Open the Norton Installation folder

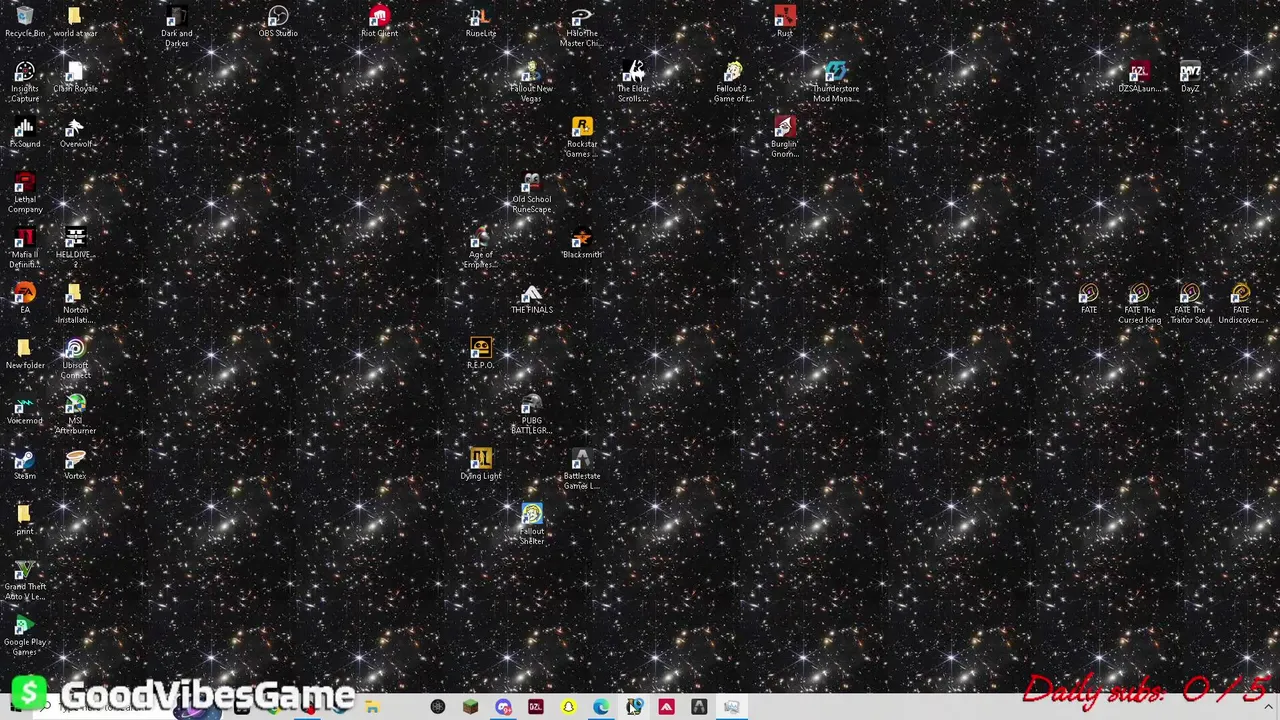coord(75,303)
